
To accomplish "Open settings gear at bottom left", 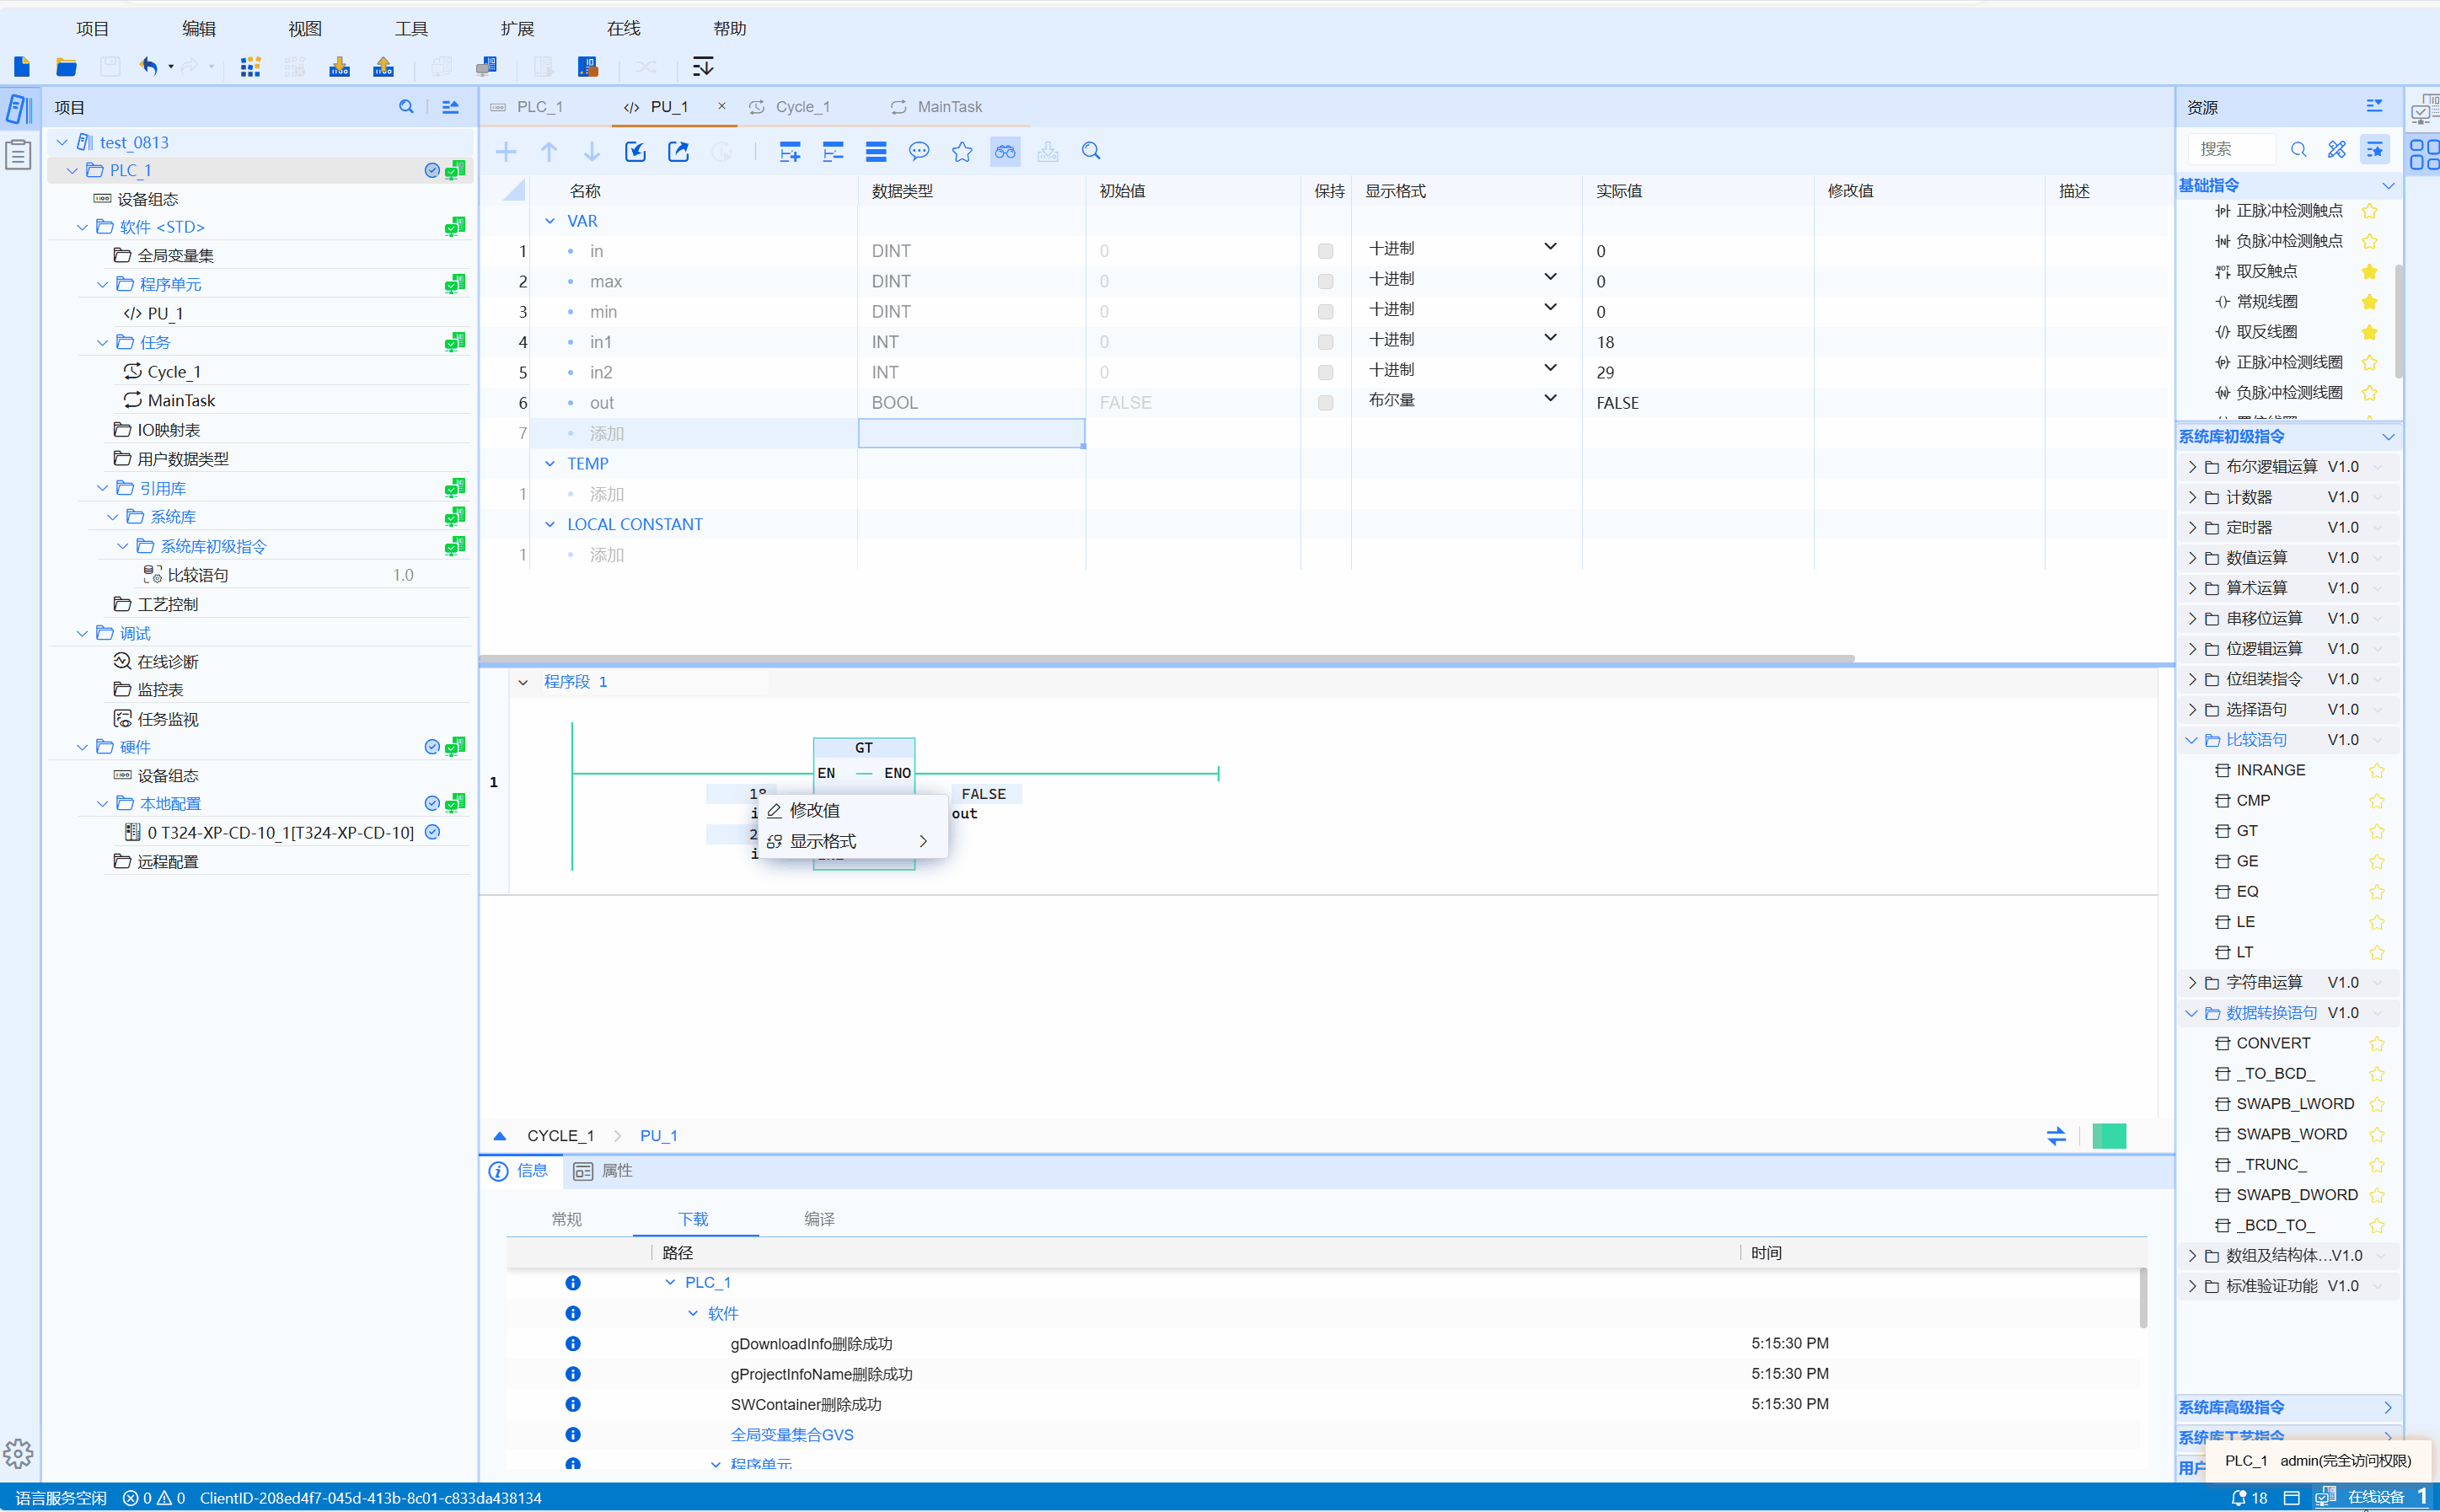I will [18, 1453].
